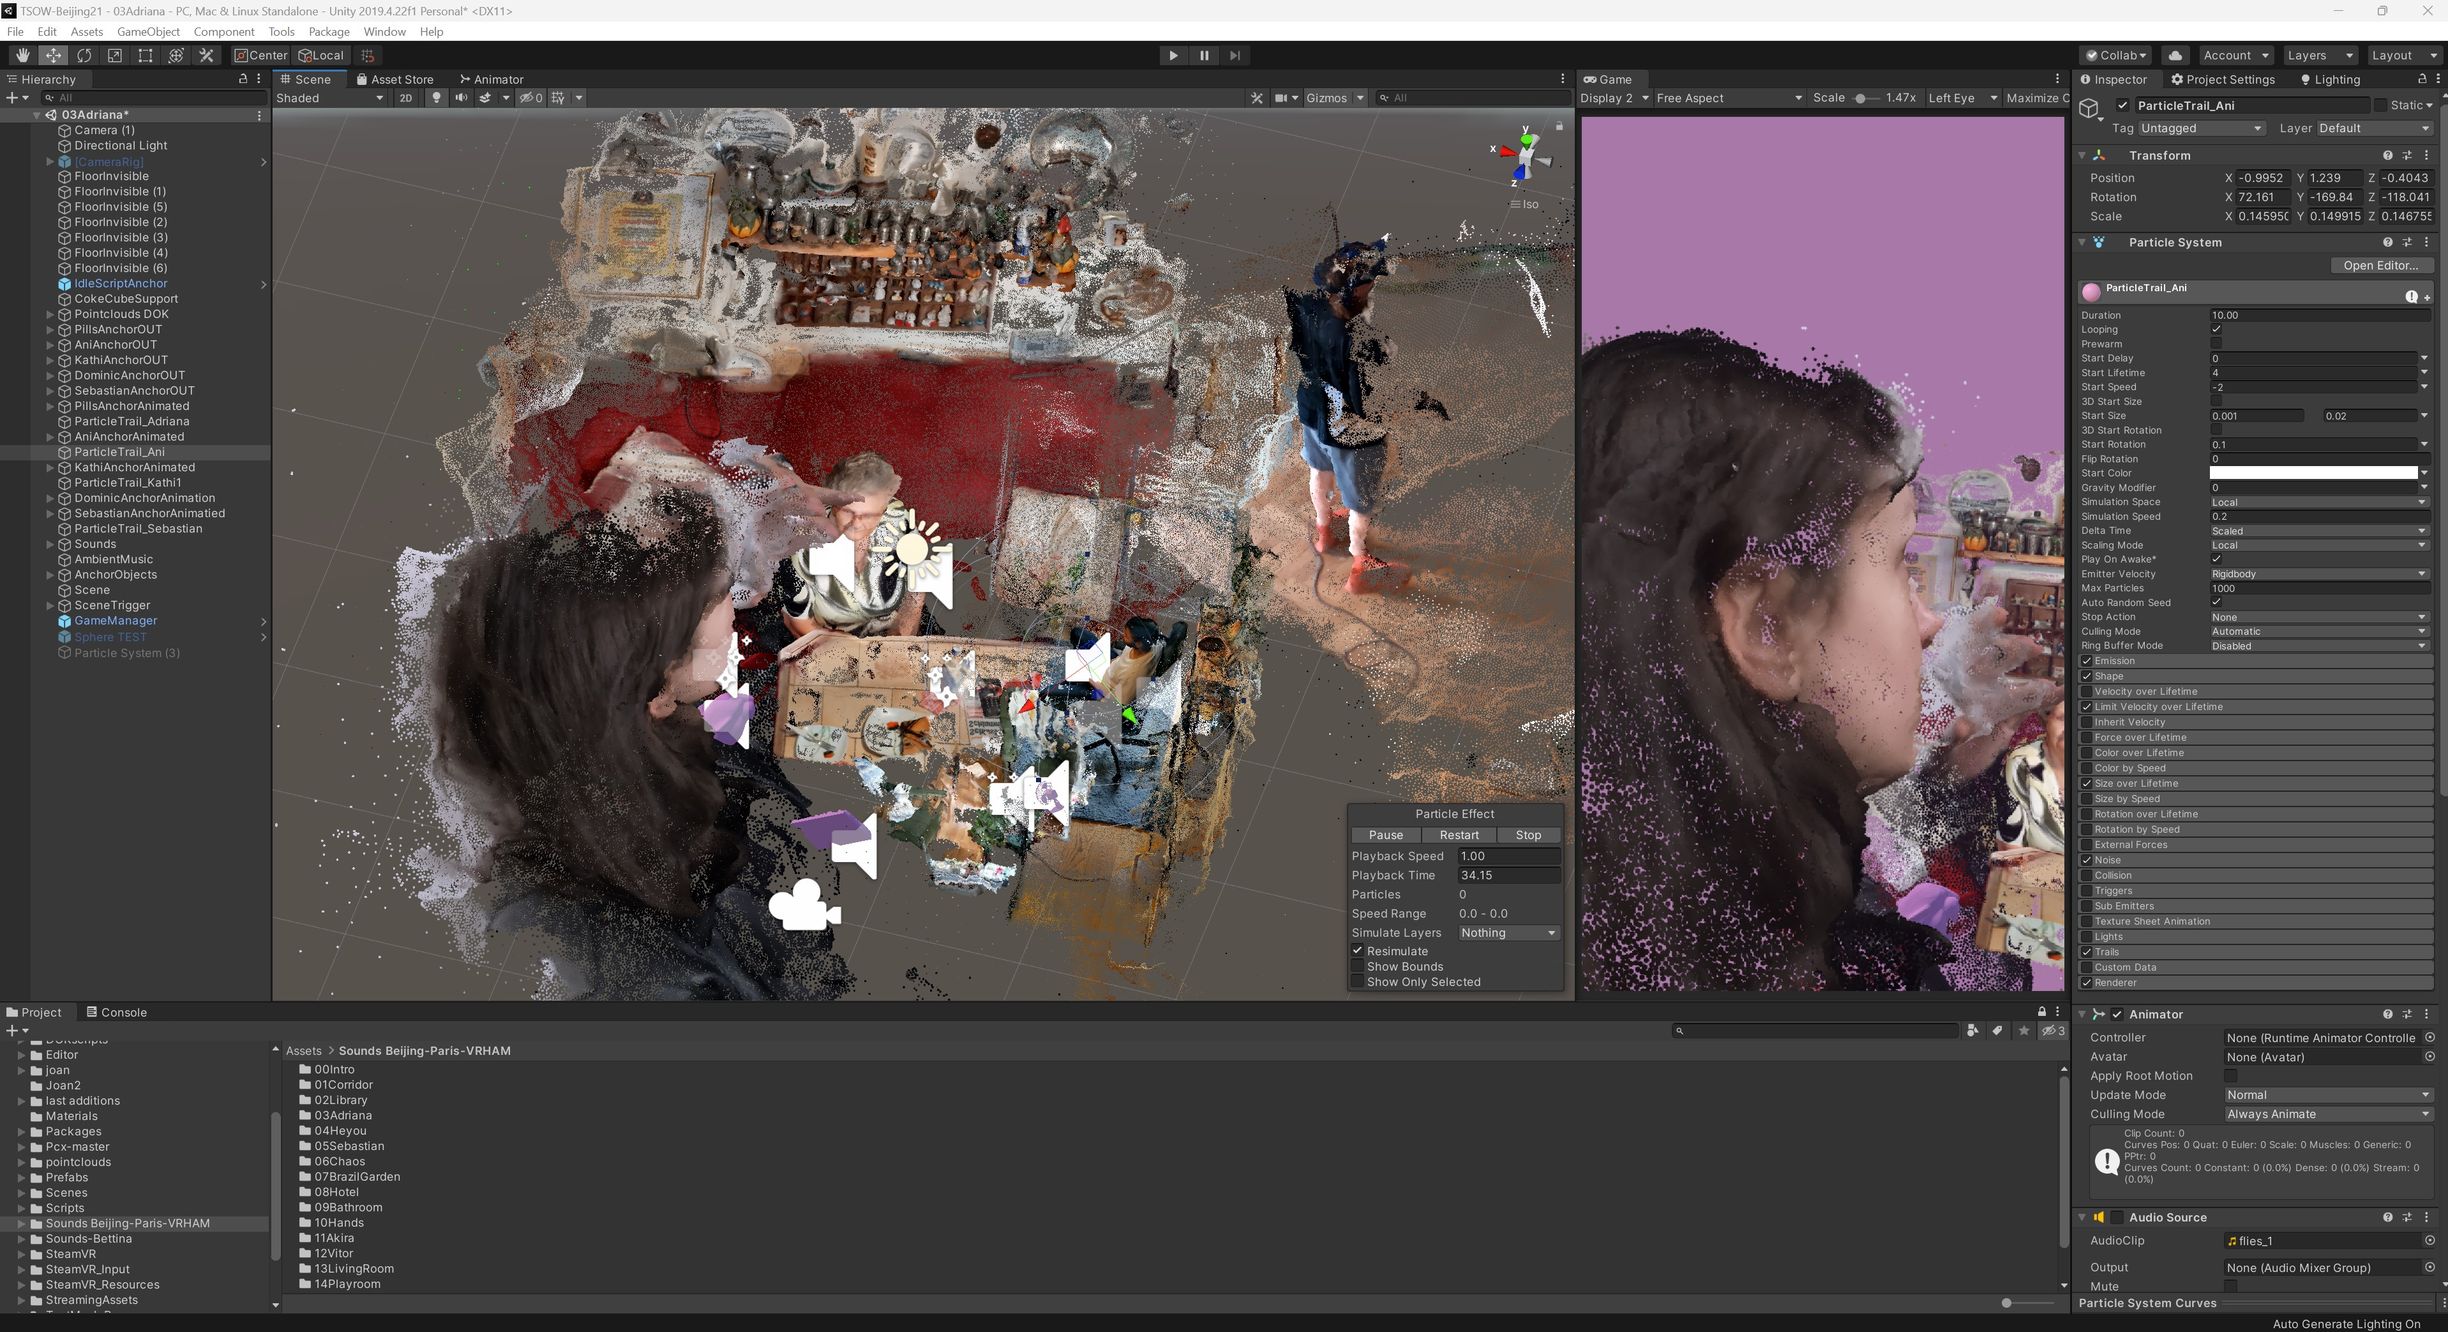
Task: Toggle 2D scene view mode
Action: (405, 98)
